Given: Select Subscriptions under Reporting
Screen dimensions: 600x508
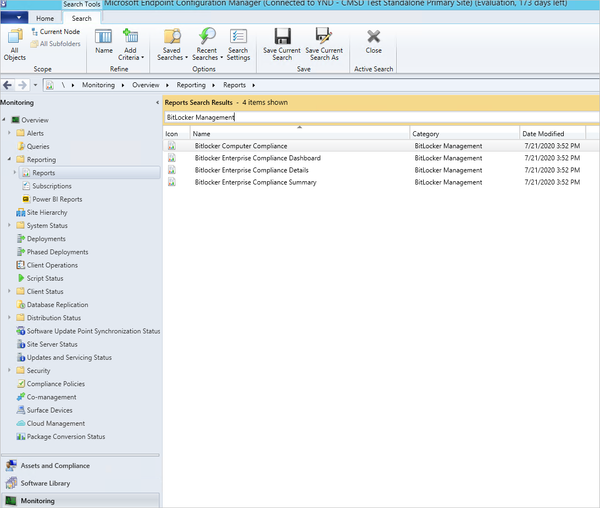Looking at the screenshot, I should [x=47, y=186].
